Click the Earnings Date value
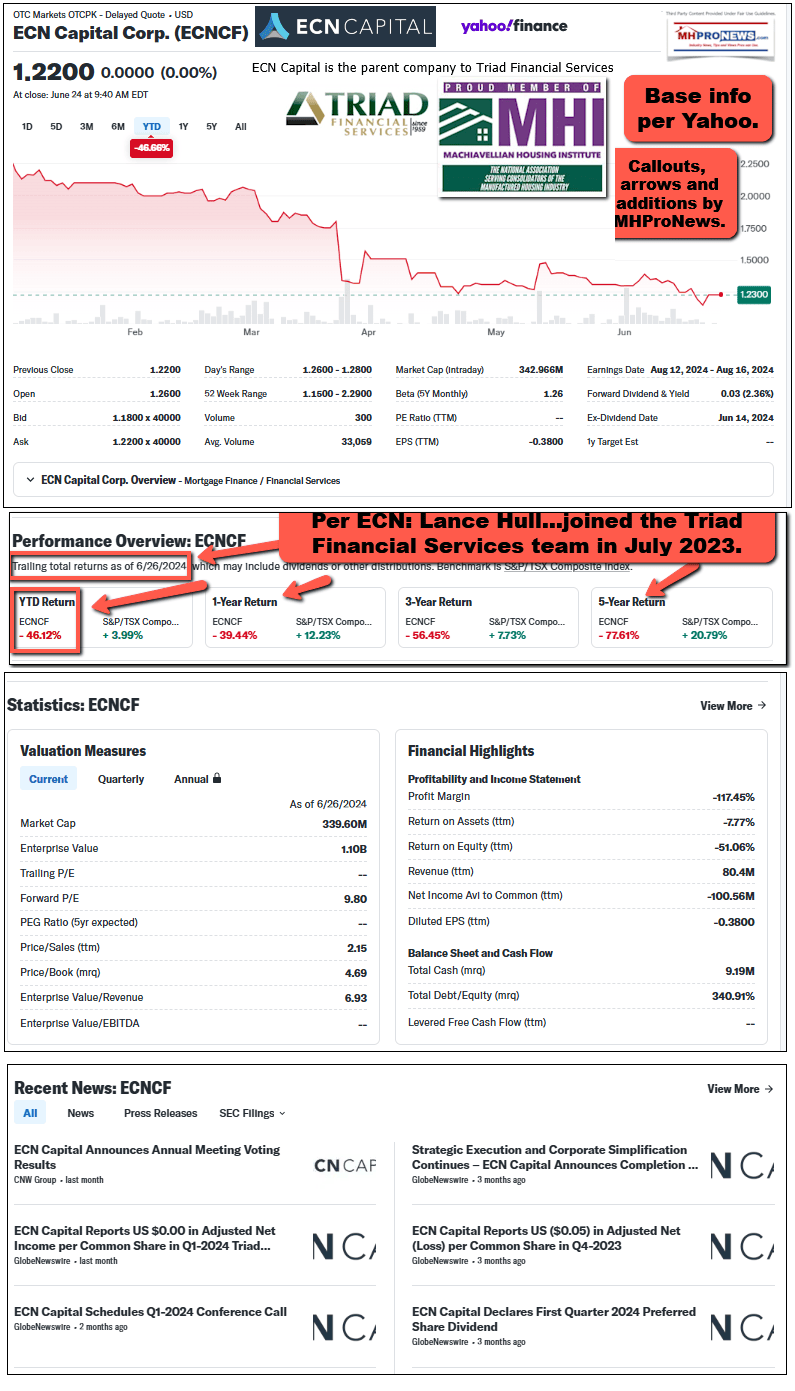The image size is (795, 1391). pyautogui.click(x=710, y=370)
